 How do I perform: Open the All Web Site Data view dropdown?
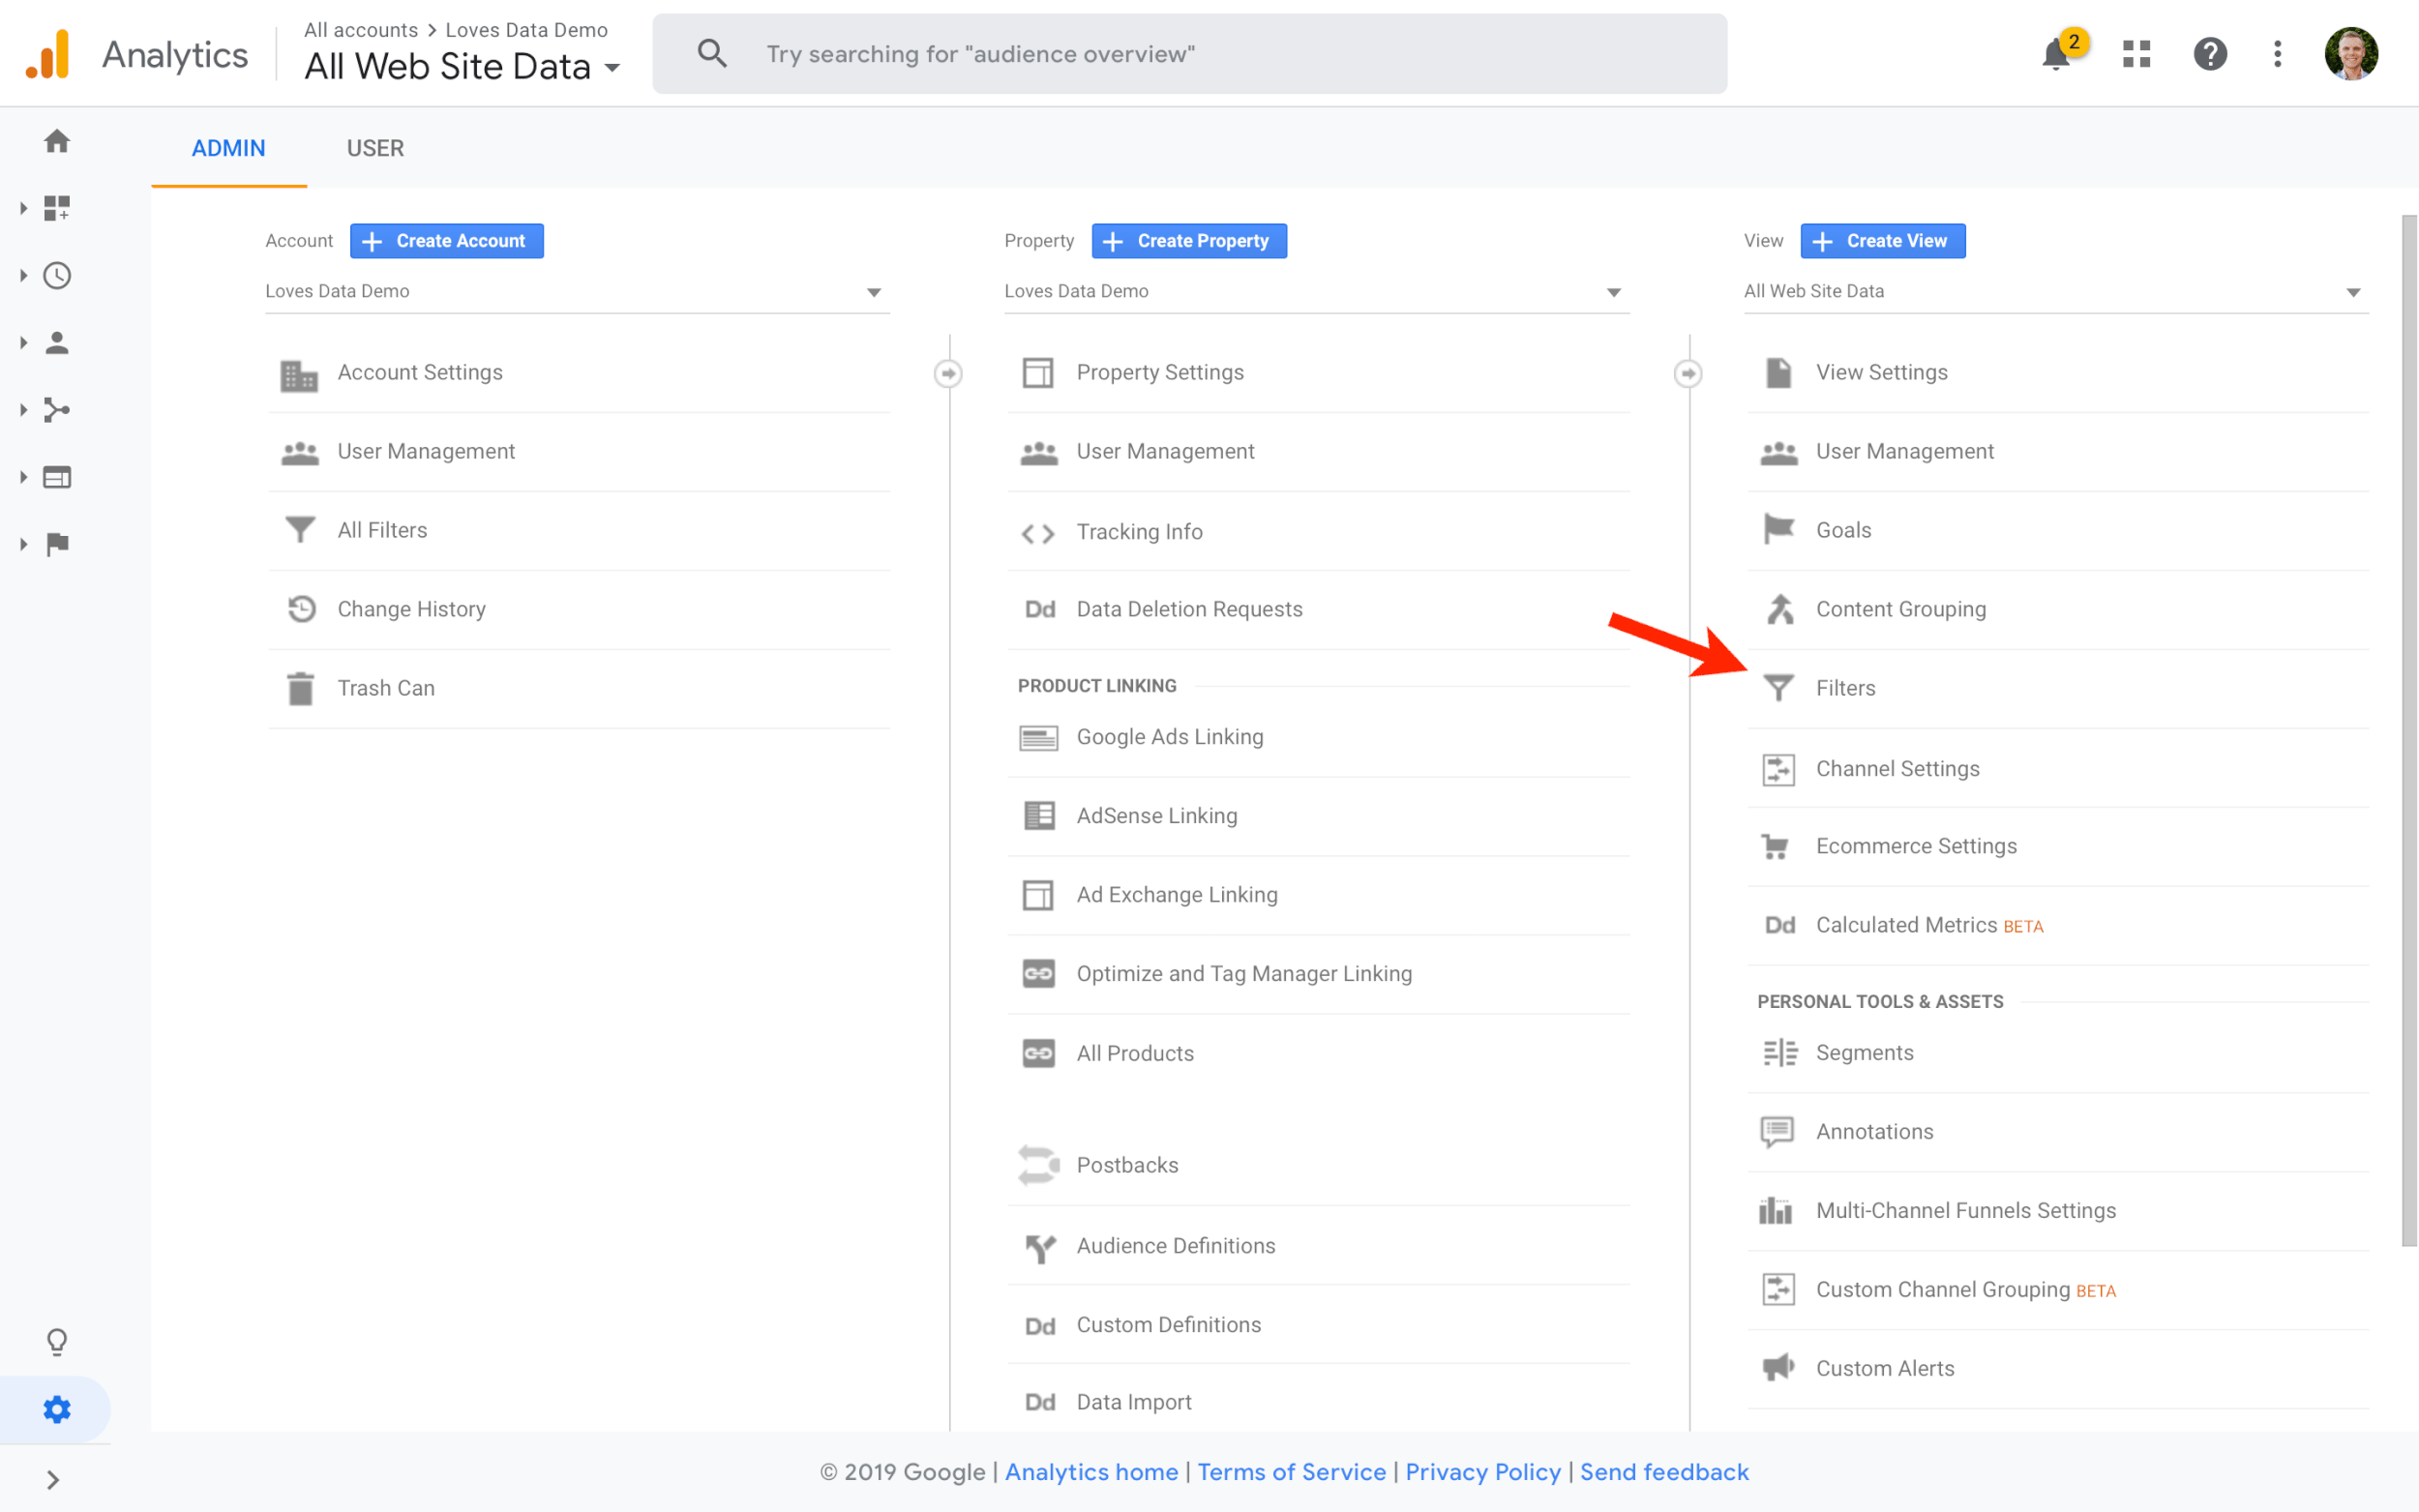point(2055,292)
